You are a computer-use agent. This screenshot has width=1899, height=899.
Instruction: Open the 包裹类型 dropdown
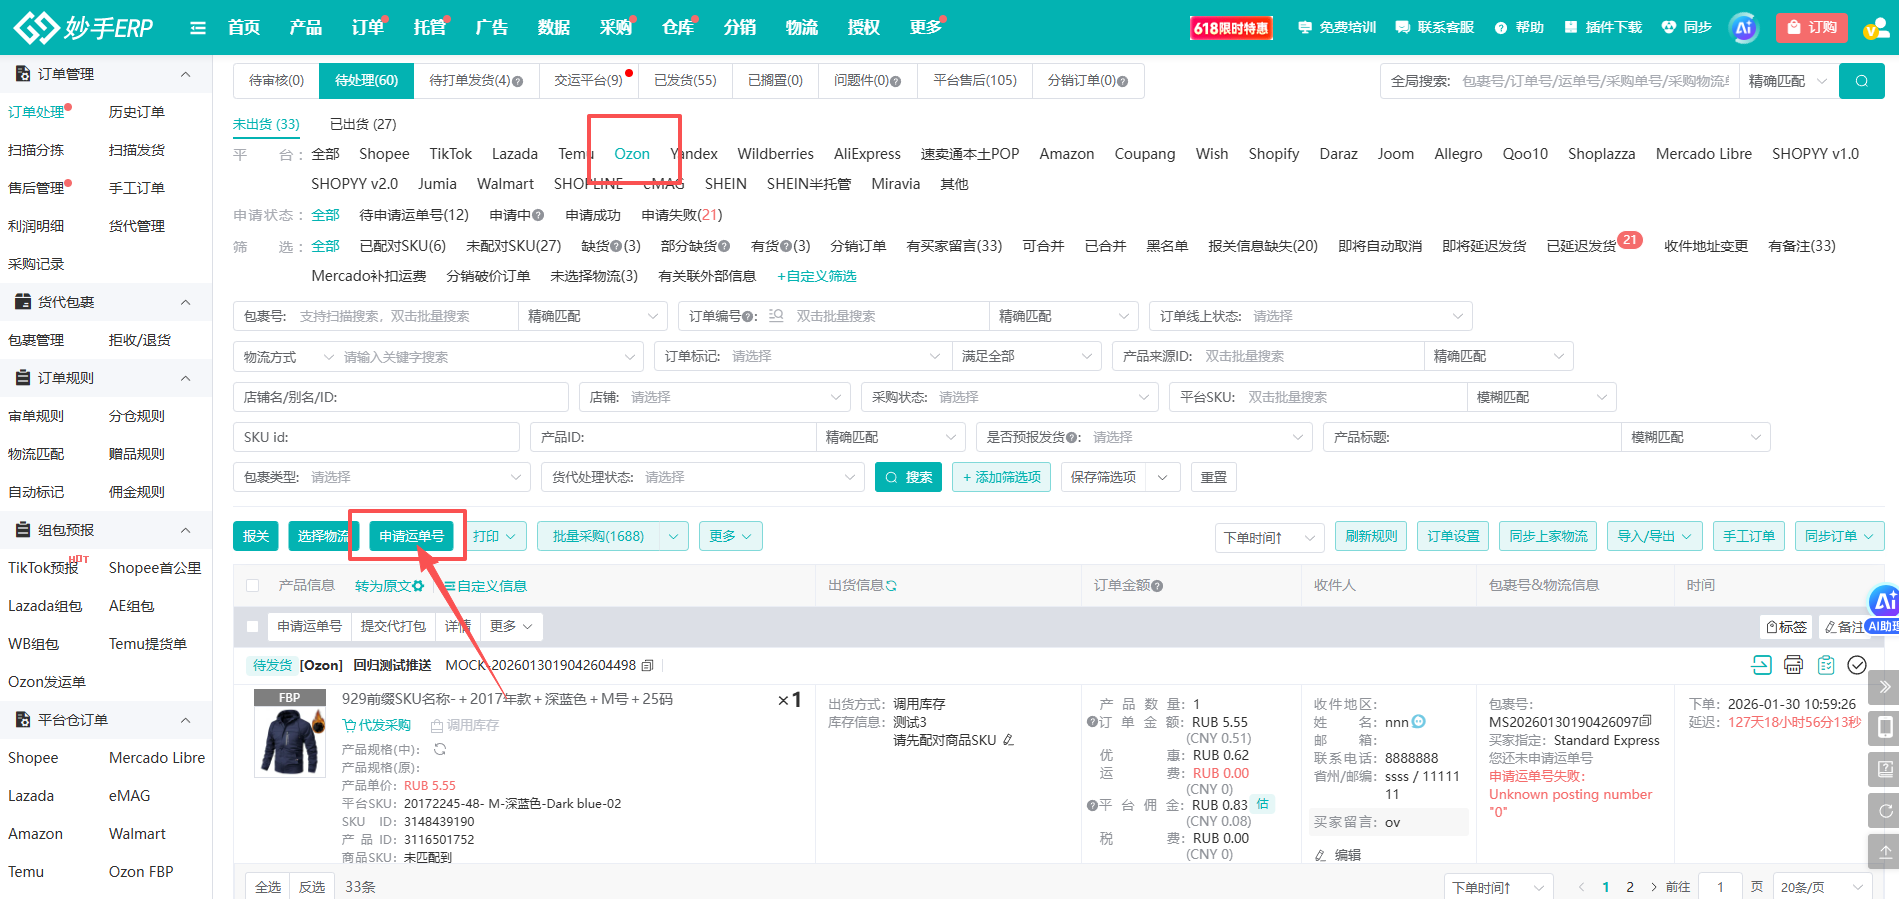[381, 477]
